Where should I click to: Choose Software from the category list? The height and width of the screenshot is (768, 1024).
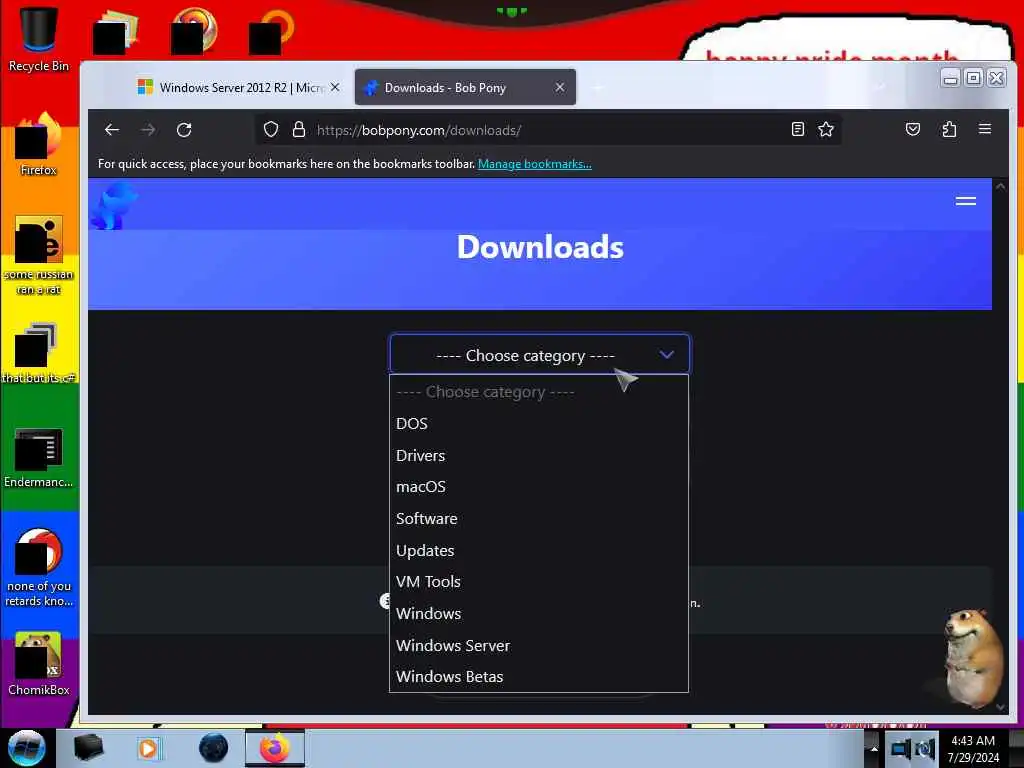(x=539, y=519)
